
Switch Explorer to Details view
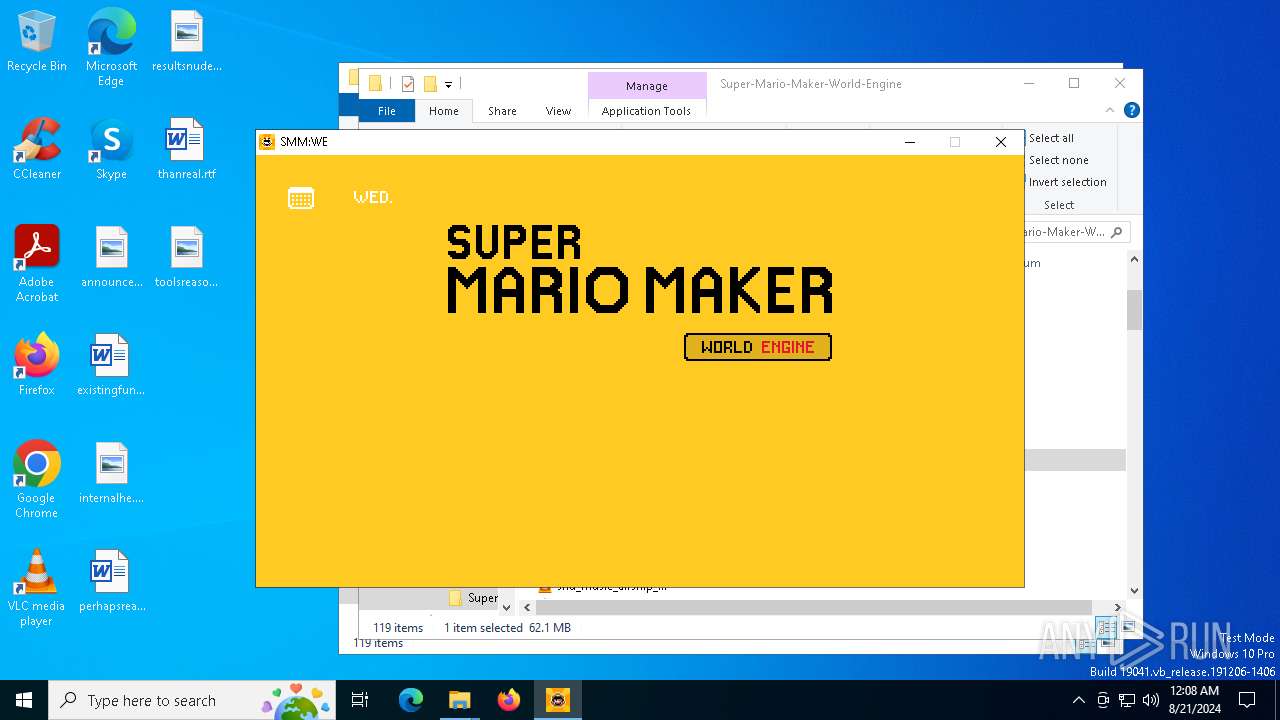pyautogui.click(x=1106, y=628)
